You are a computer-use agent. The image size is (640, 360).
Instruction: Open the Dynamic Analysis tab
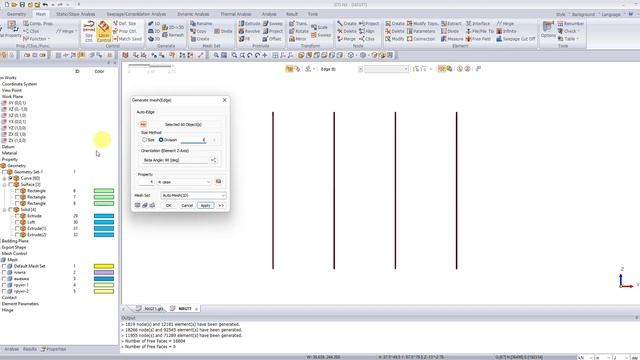[193, 14]
